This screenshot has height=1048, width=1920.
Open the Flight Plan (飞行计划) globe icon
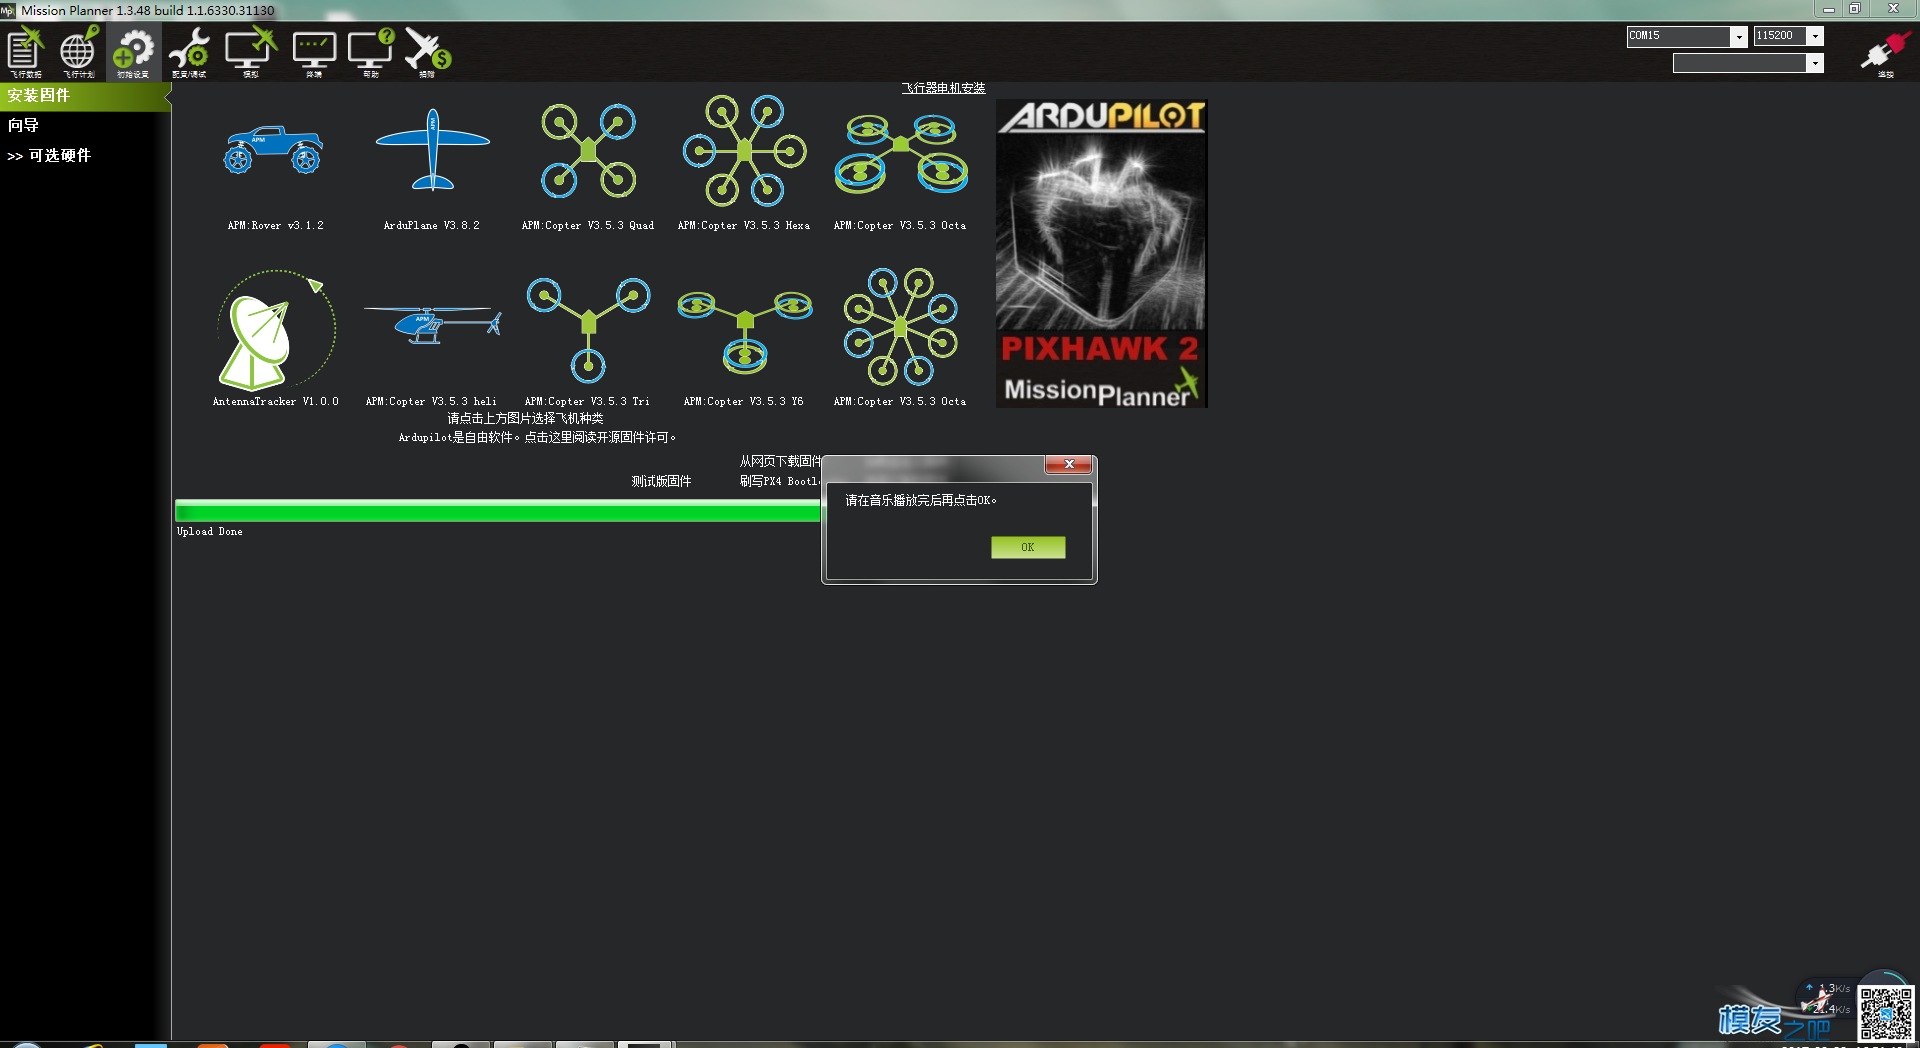79,52
